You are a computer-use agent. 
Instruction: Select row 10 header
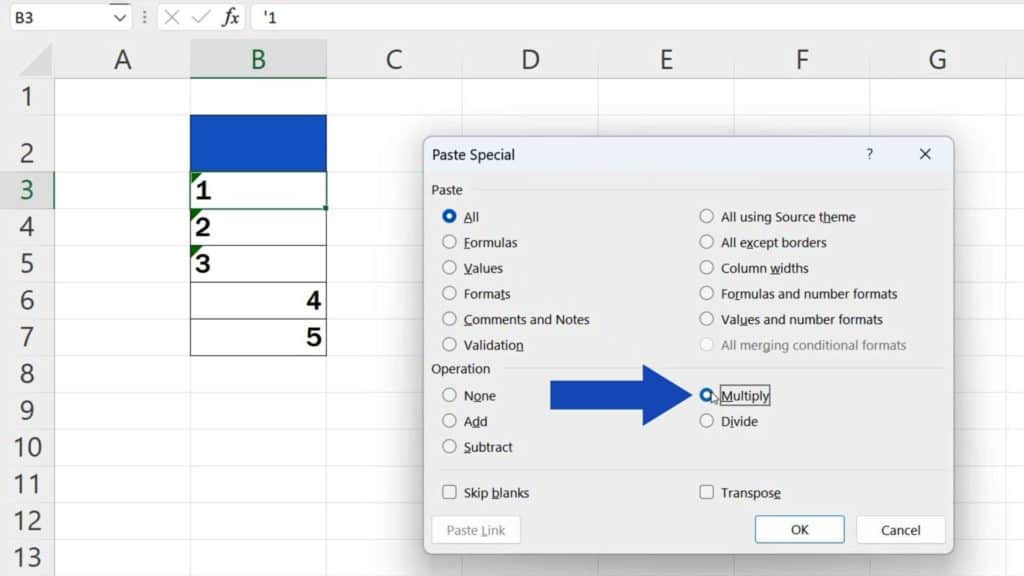coord(27,447)
